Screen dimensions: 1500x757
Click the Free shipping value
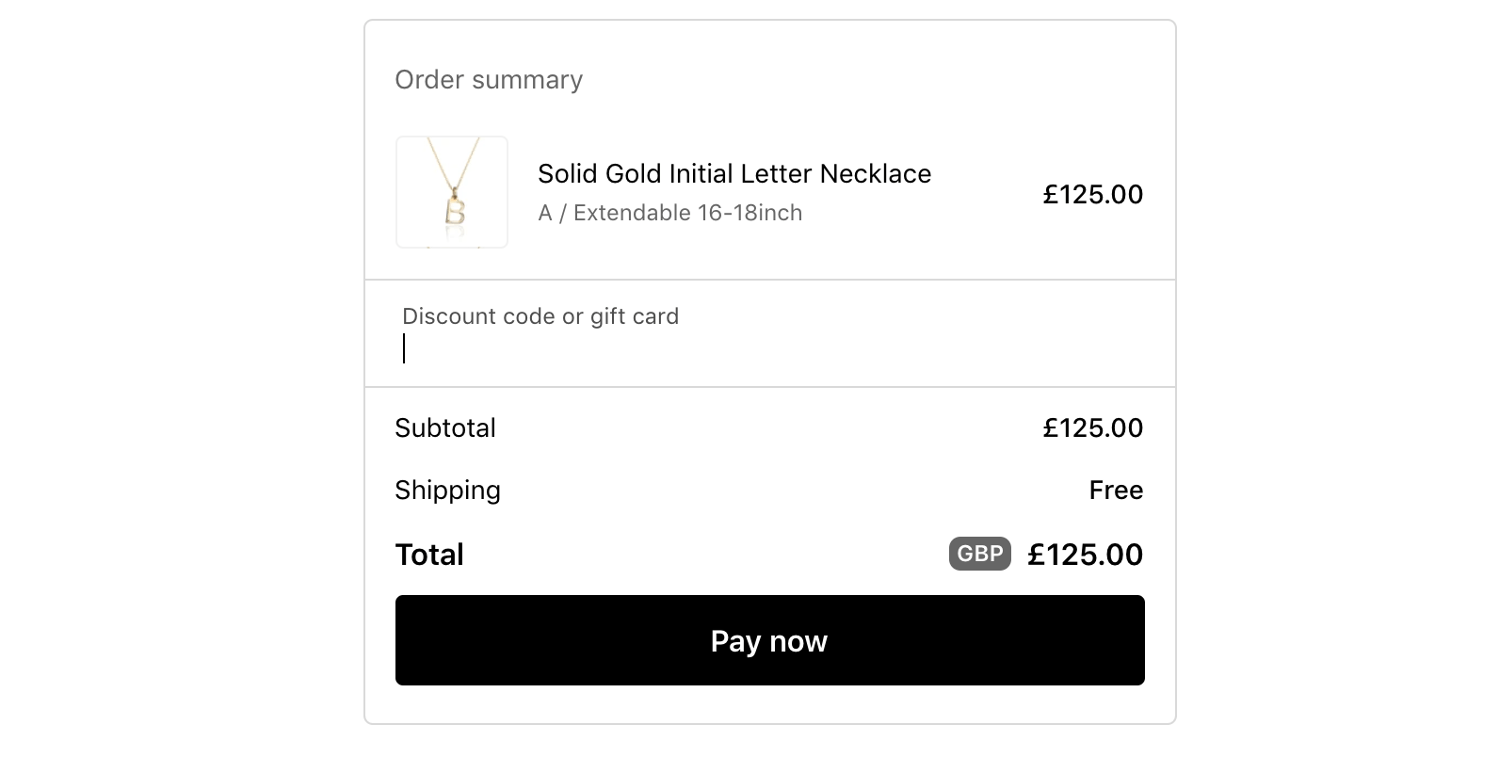pyautogui.click(x=1116, y=490)
